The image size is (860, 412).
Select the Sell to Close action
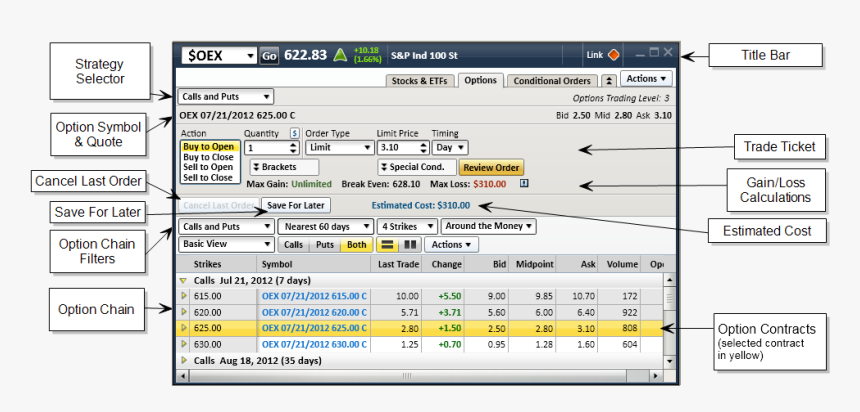pyautogui.click(x=208, y=177)
